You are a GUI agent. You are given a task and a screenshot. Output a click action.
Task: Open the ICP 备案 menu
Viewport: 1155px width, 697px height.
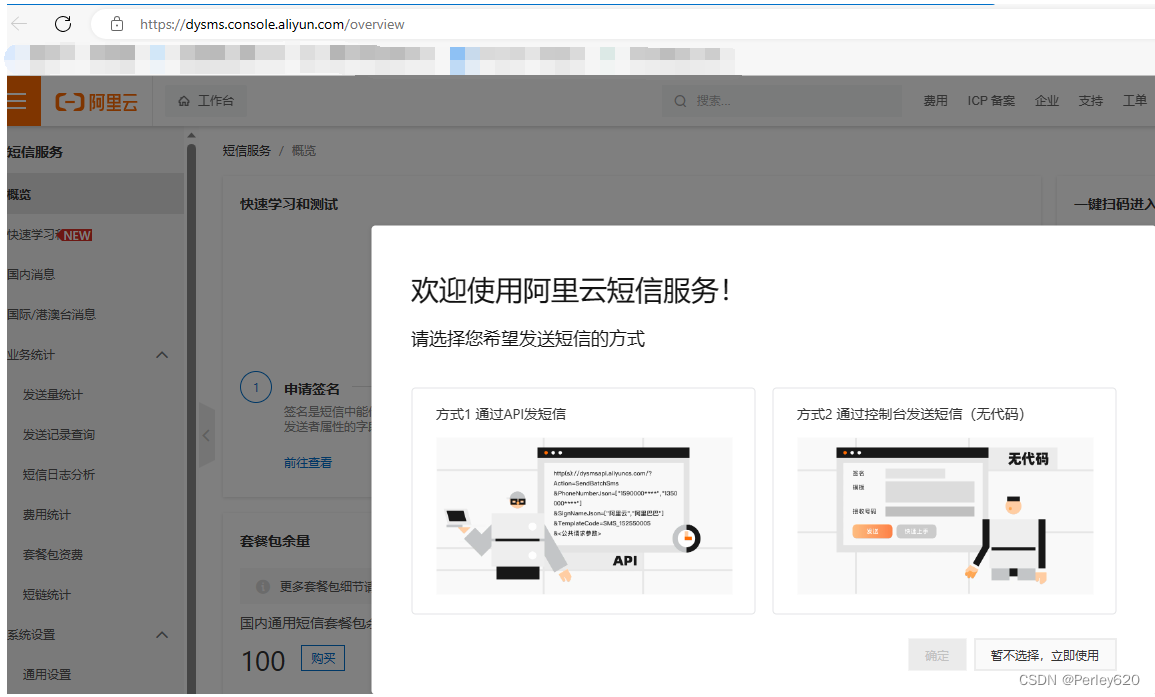[x=991, y=101]
